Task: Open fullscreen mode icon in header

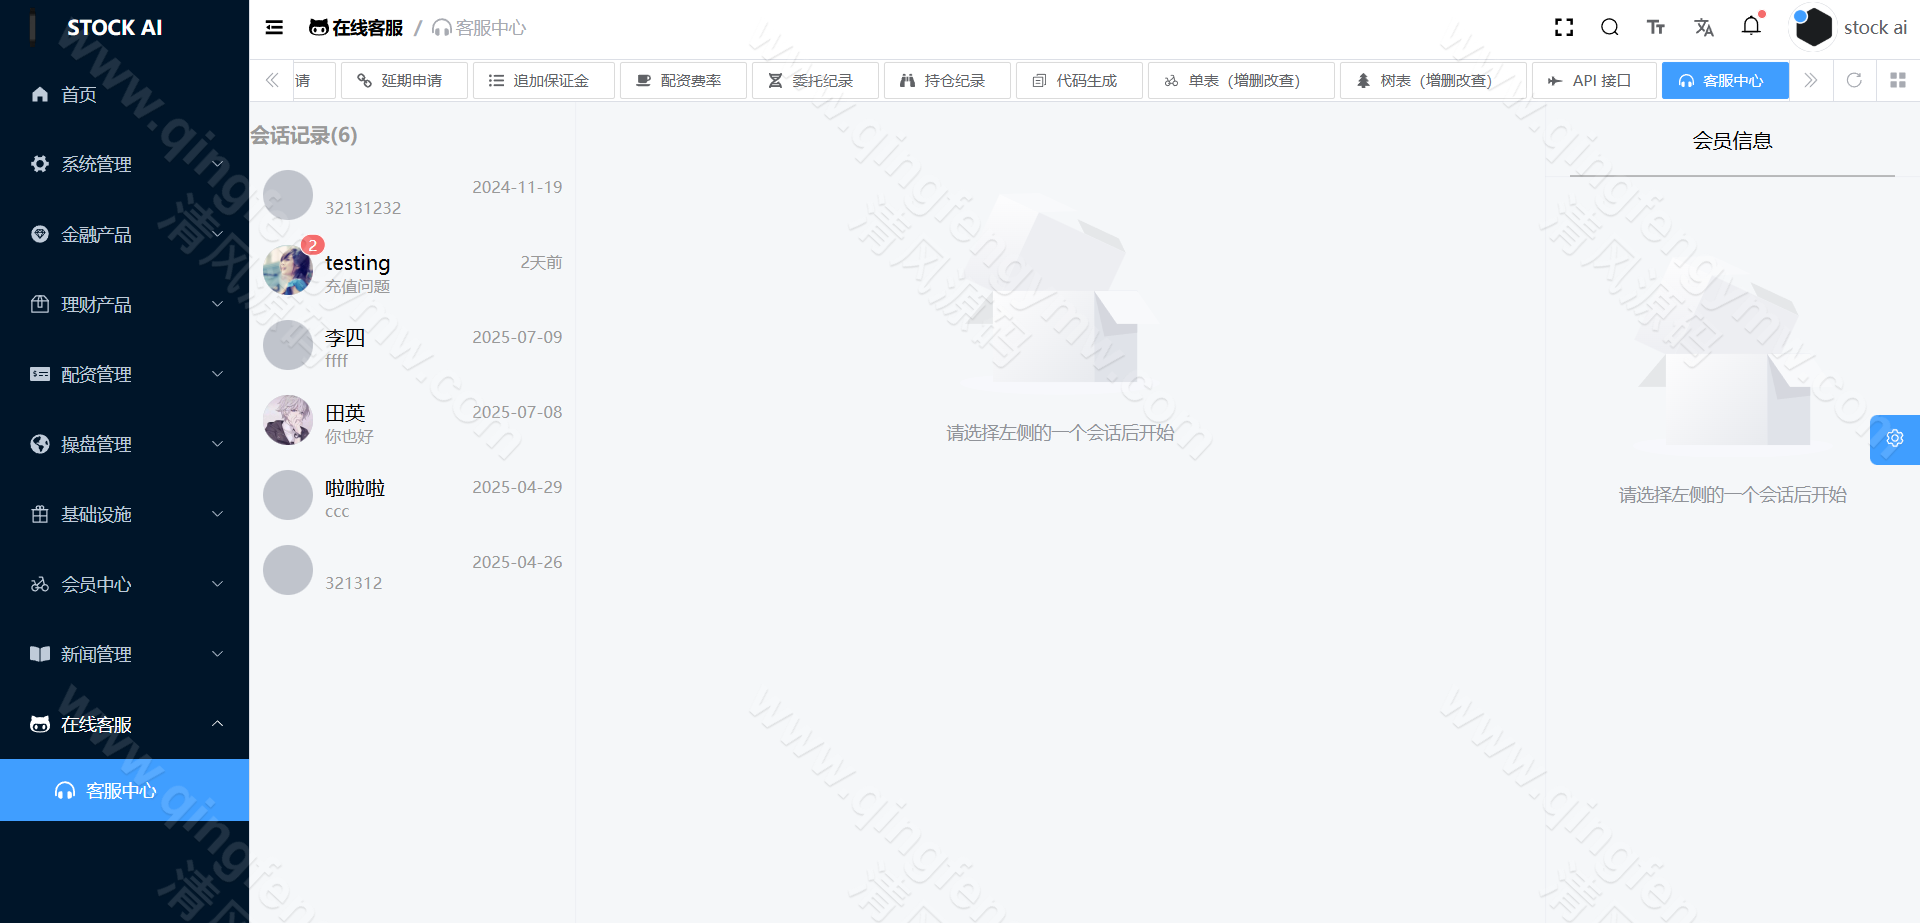Action: coord(1564,27)
